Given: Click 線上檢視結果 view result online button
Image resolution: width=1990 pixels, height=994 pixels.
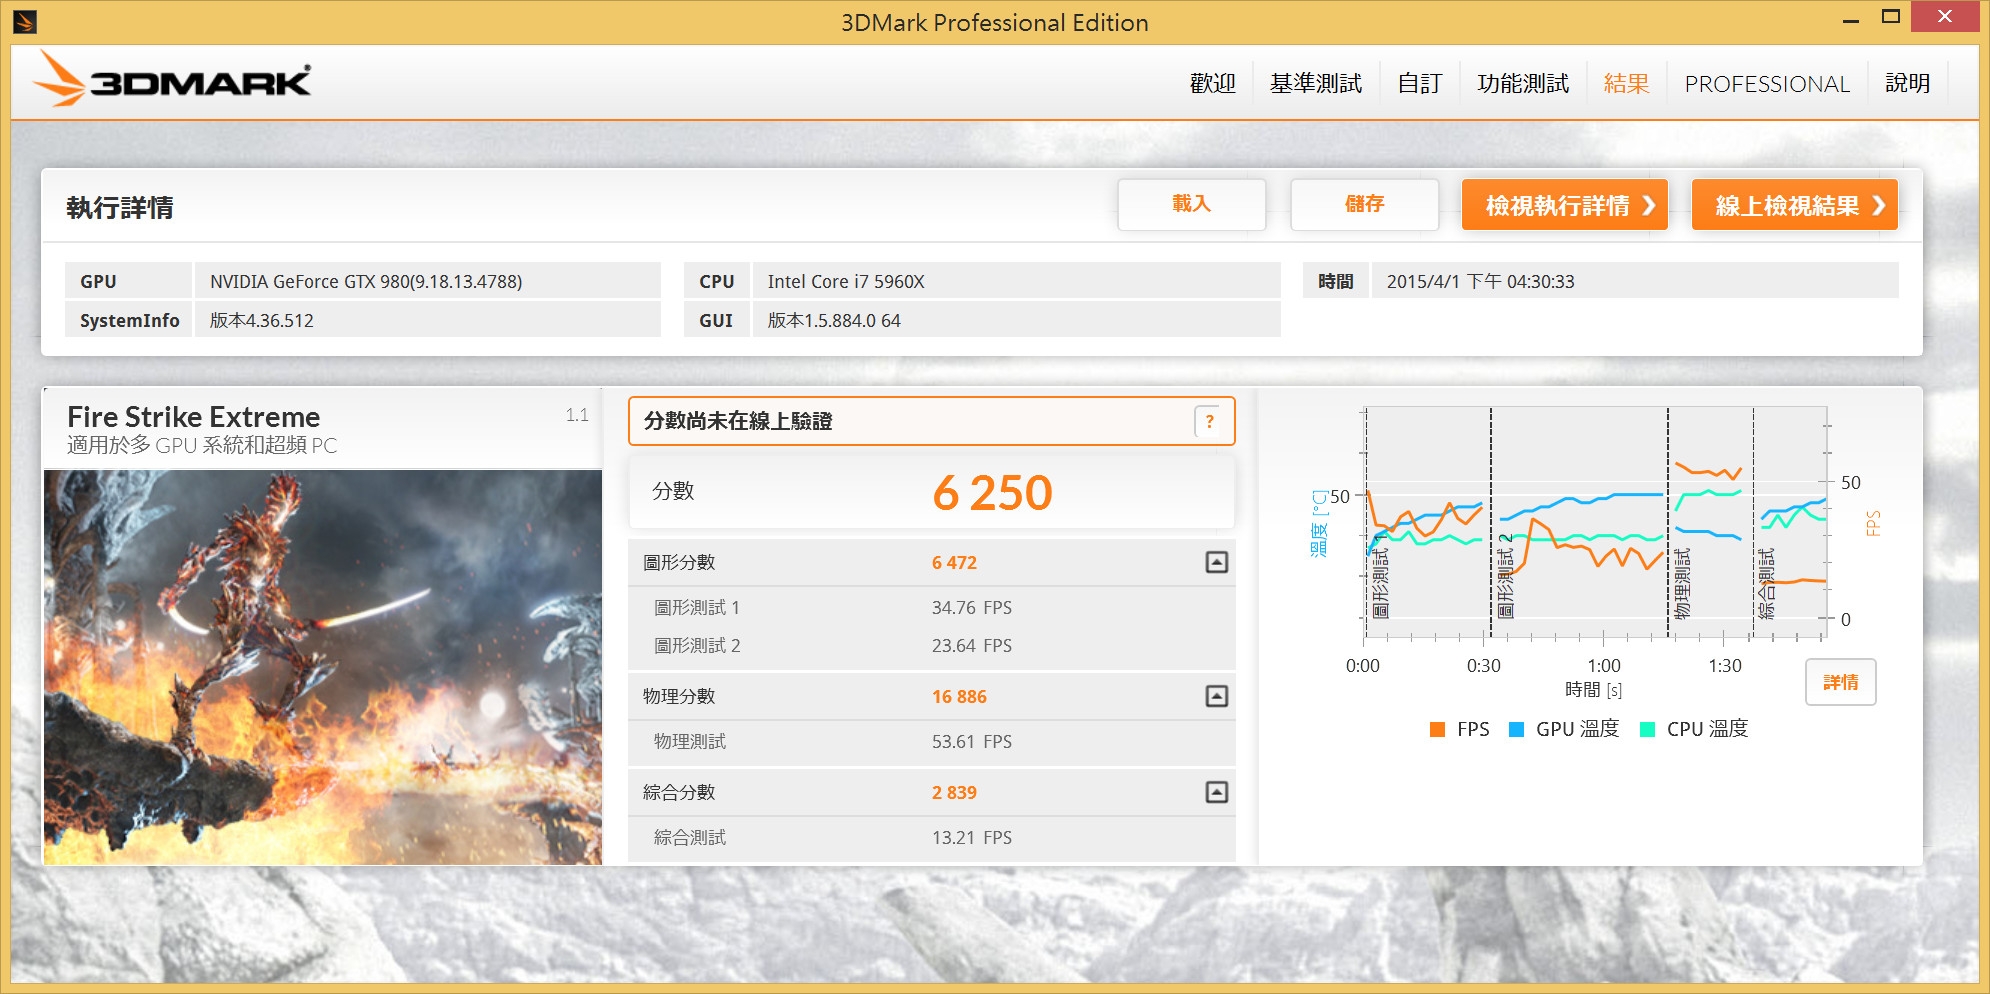Looking at the screenshot, I should 1794,205.
